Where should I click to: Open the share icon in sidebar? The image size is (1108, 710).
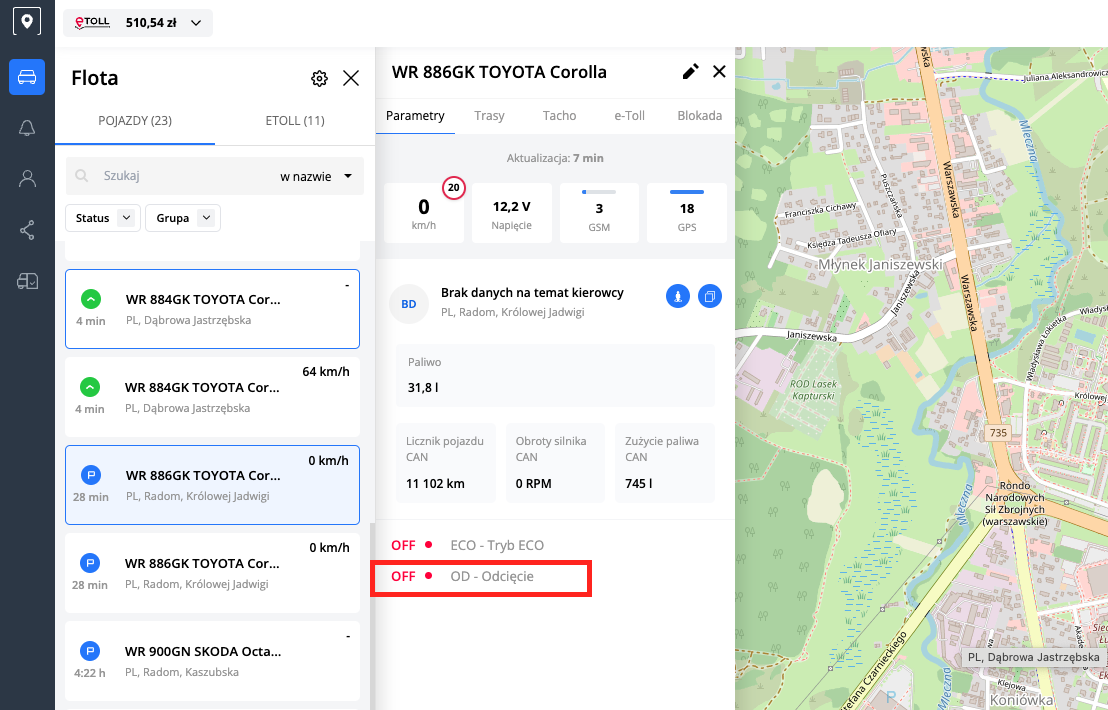coord(27,230)
